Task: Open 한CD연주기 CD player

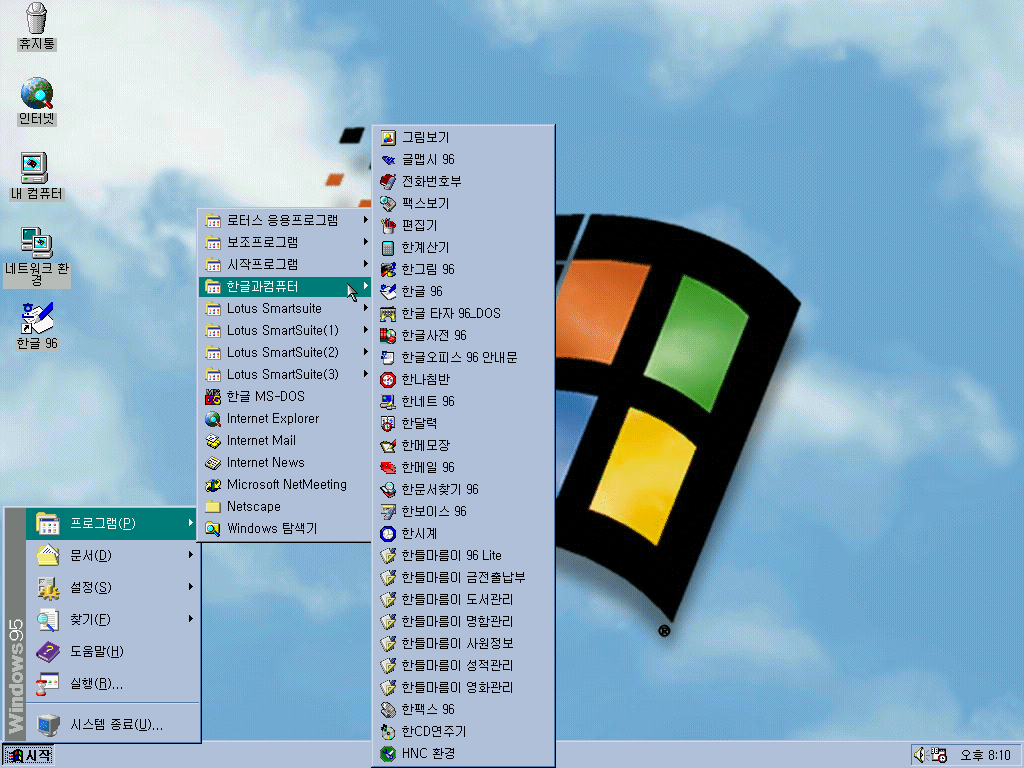Action: click(463, 731)
